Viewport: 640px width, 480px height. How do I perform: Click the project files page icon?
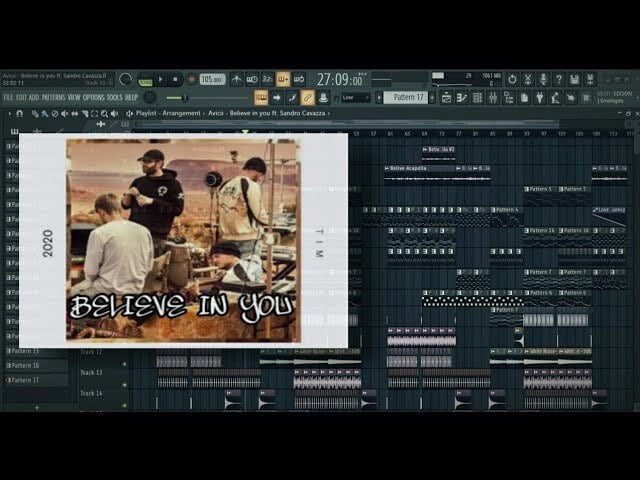[x=524, y=98]
